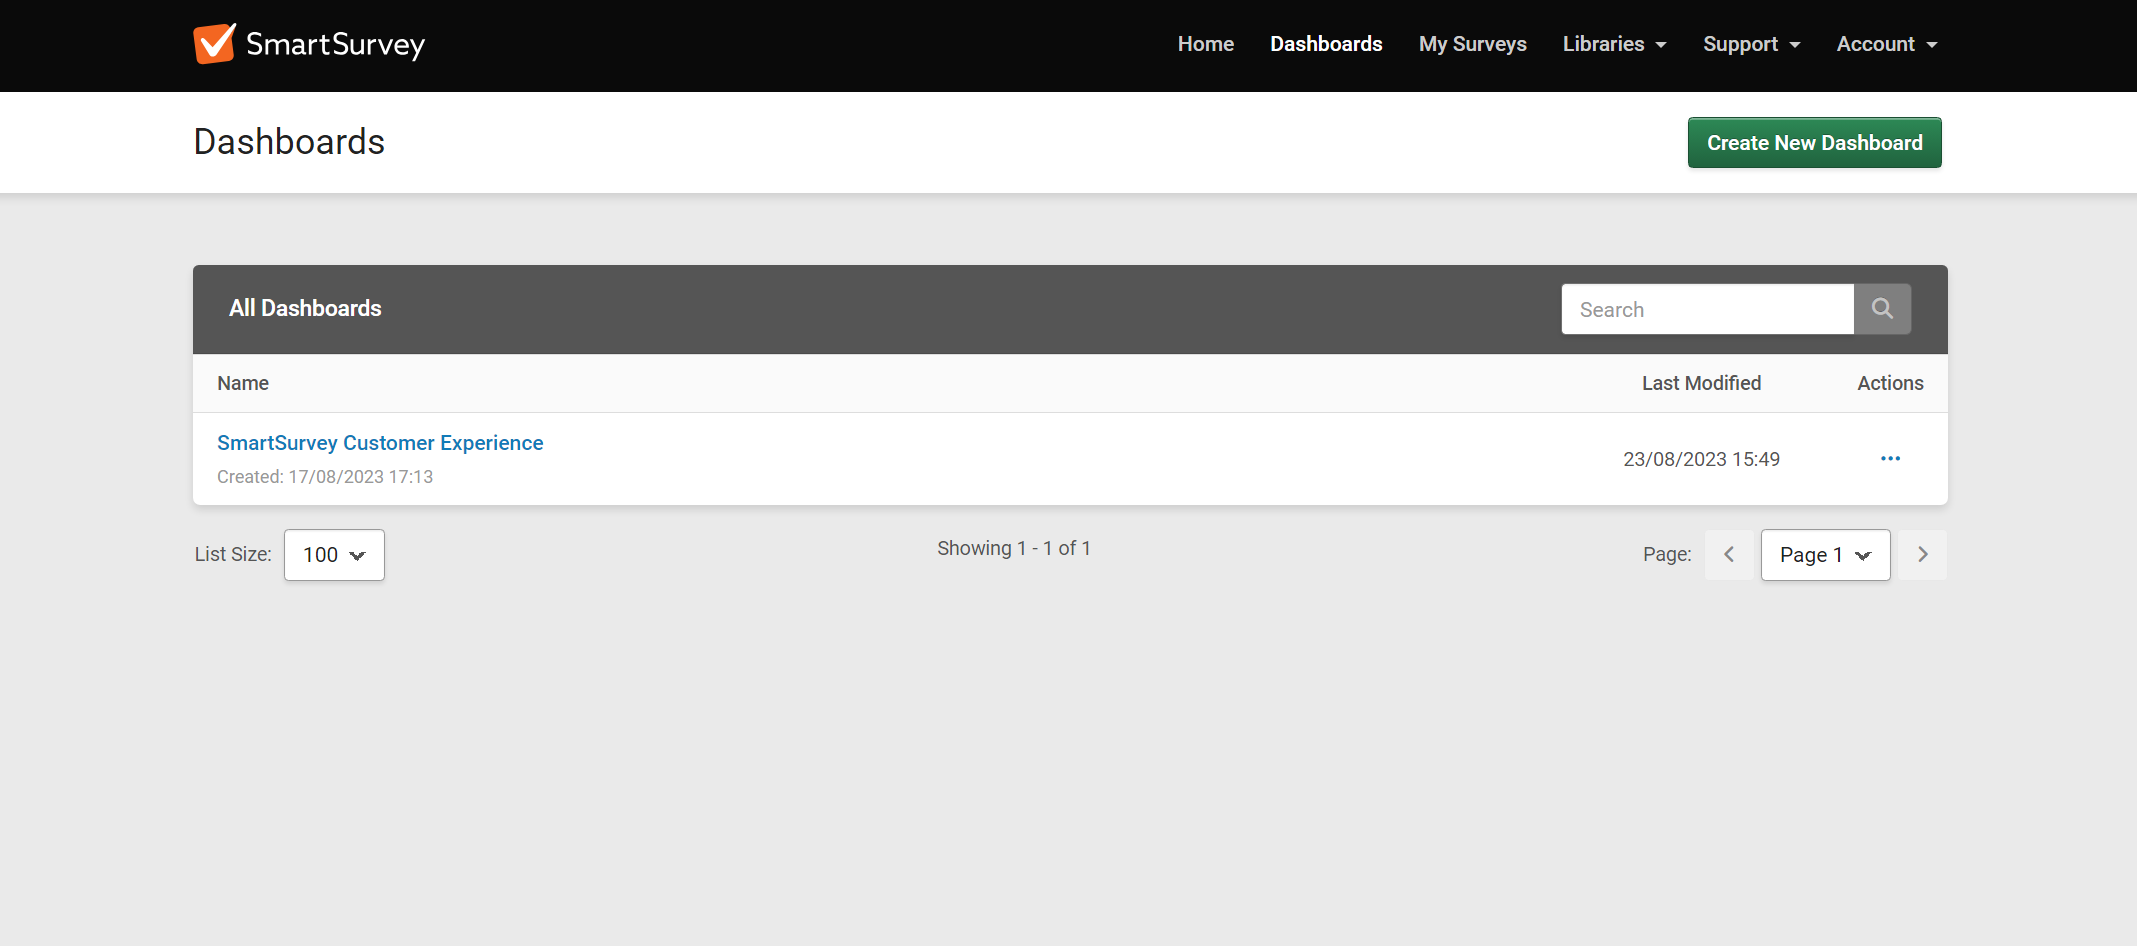Expand the Account dropdown menu
The height and width of the screenshot is (946, 2137).
(x=1887, y=44)
